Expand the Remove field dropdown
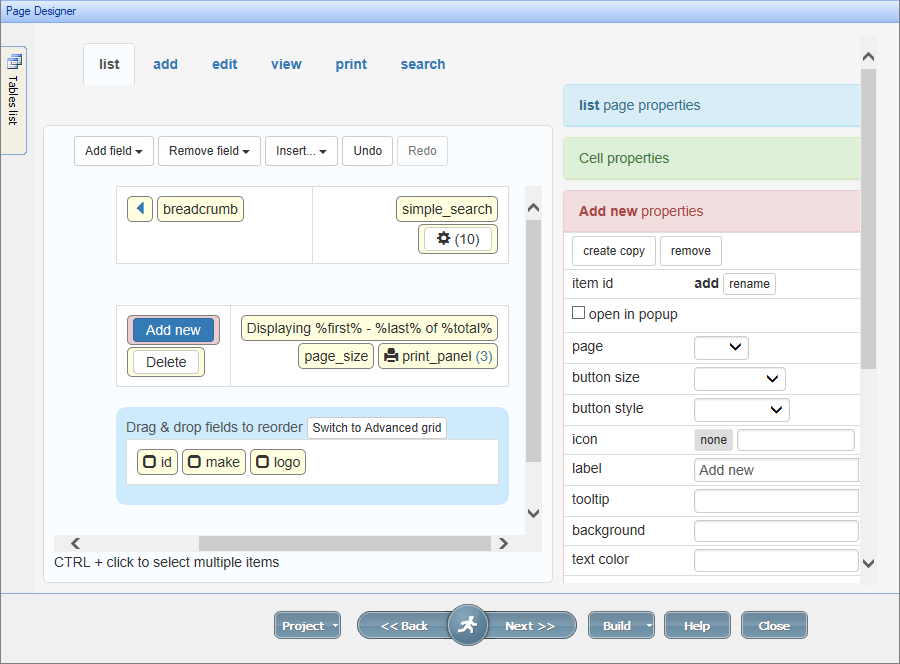 click(209, 151)
